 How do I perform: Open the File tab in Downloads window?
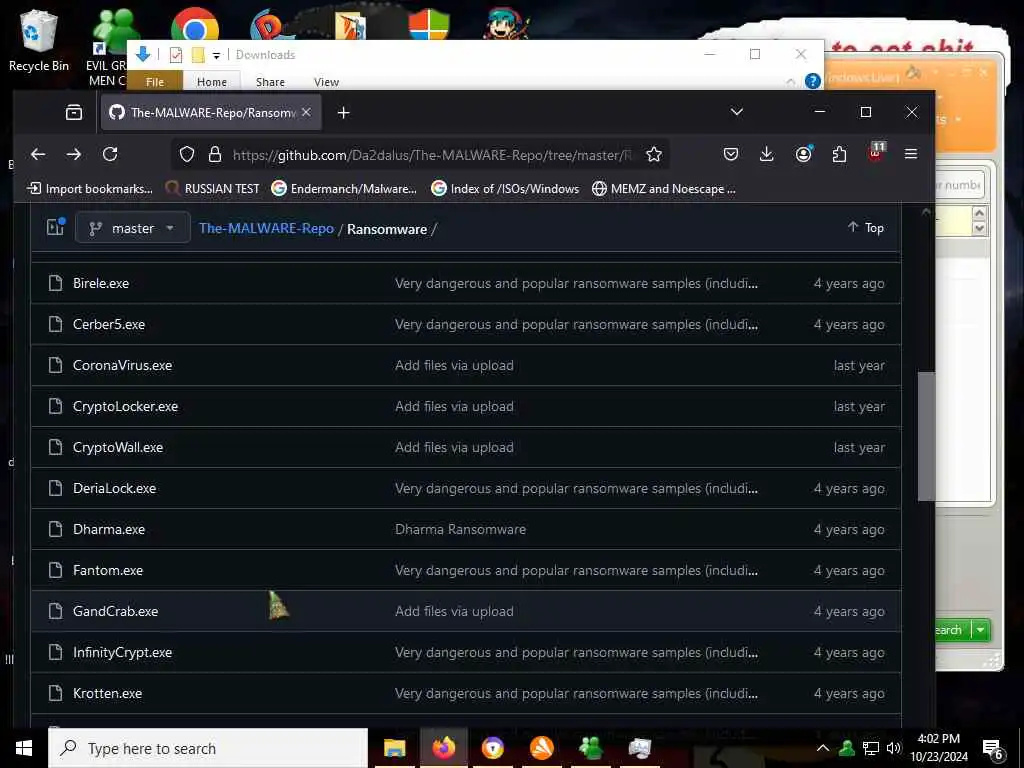155,82
